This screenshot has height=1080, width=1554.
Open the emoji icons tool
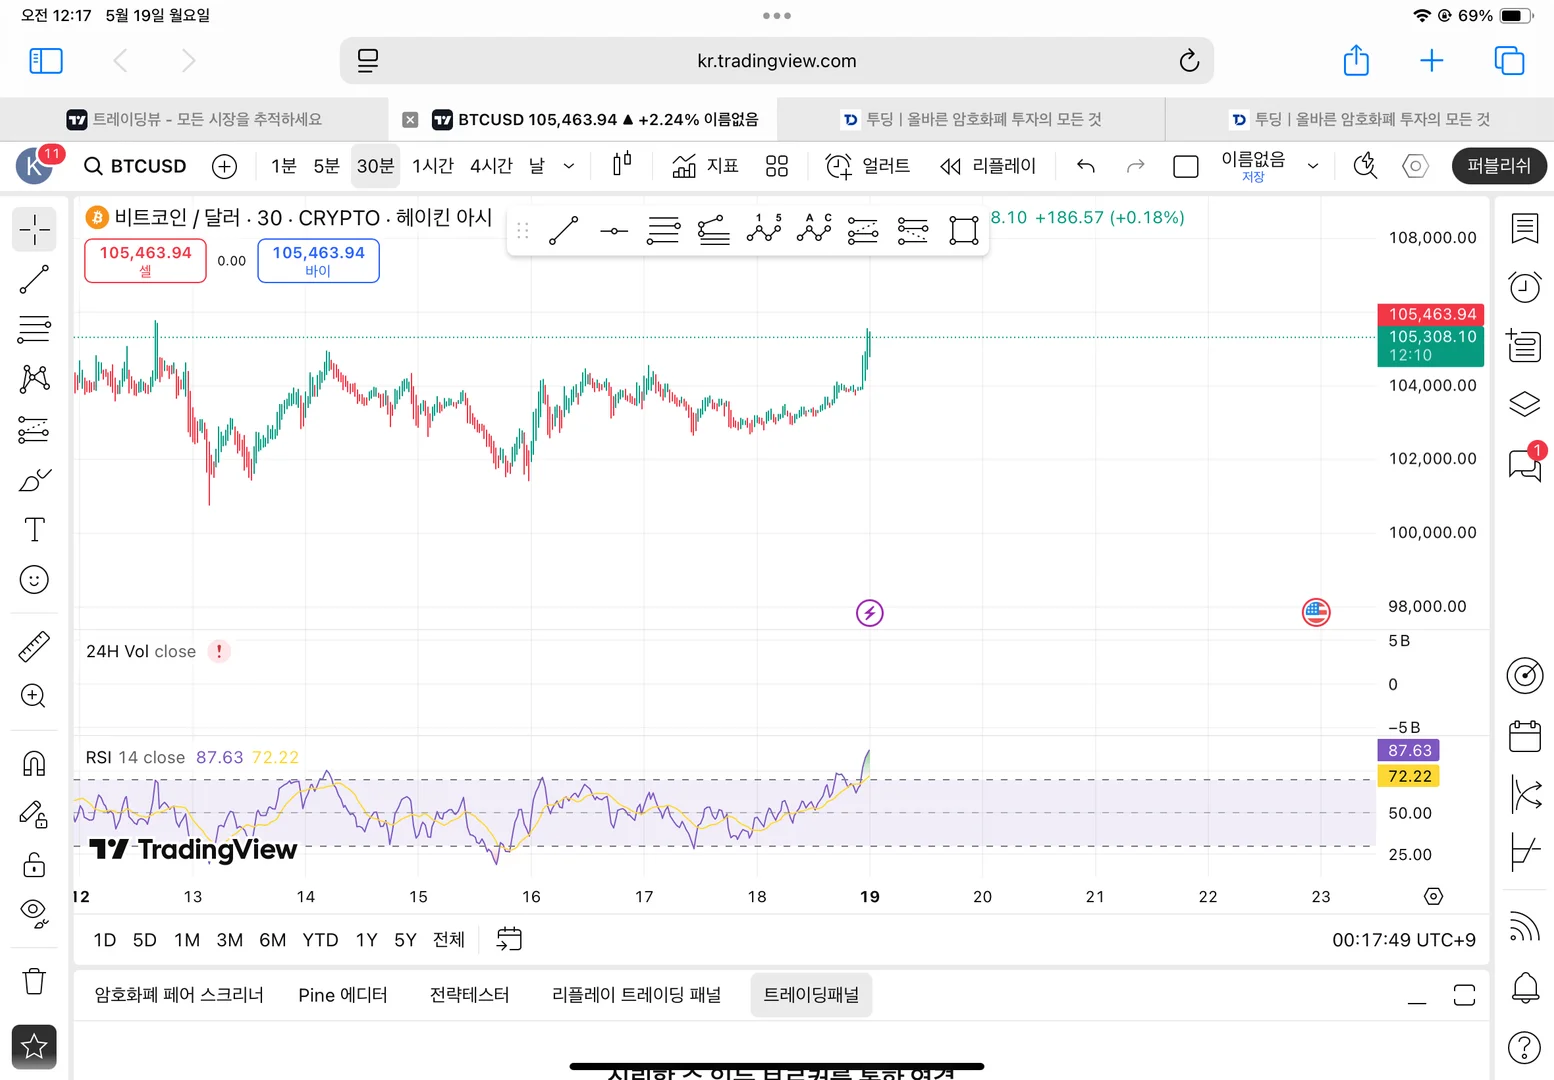point(34,580)
